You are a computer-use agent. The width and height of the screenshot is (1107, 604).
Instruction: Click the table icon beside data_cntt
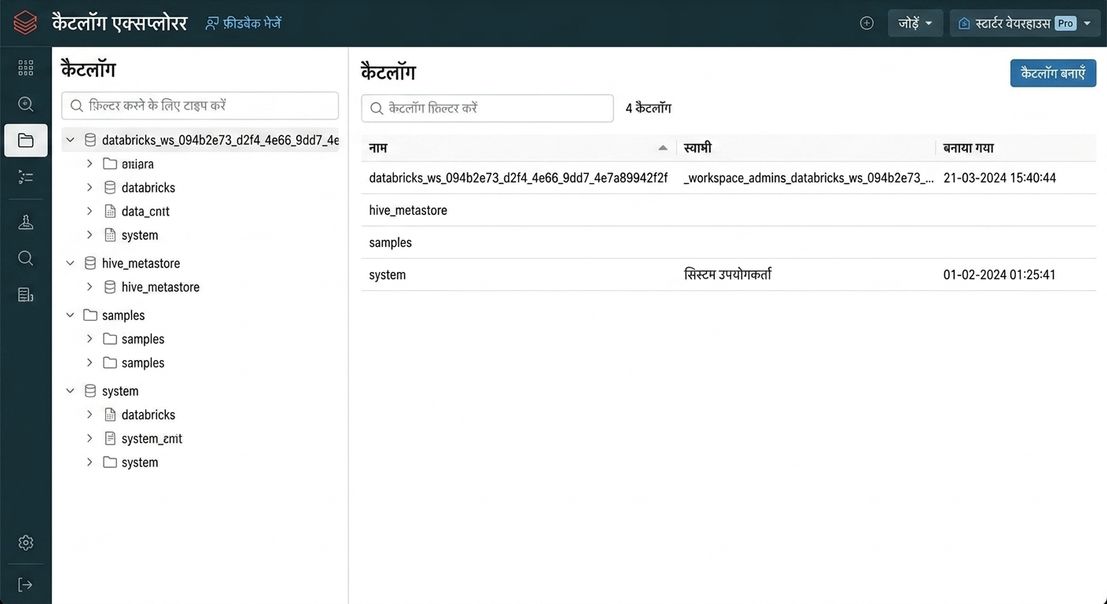[x=110, y=211]
